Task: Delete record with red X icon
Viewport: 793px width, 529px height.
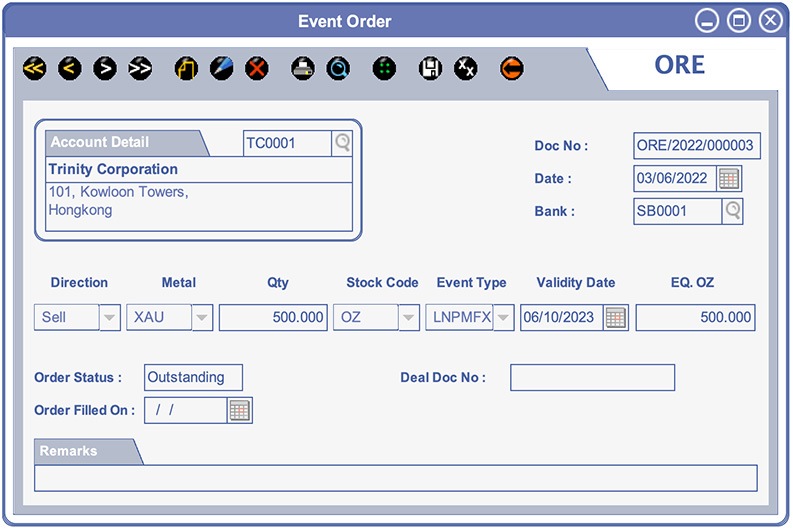Action: (x=257, y=68)
